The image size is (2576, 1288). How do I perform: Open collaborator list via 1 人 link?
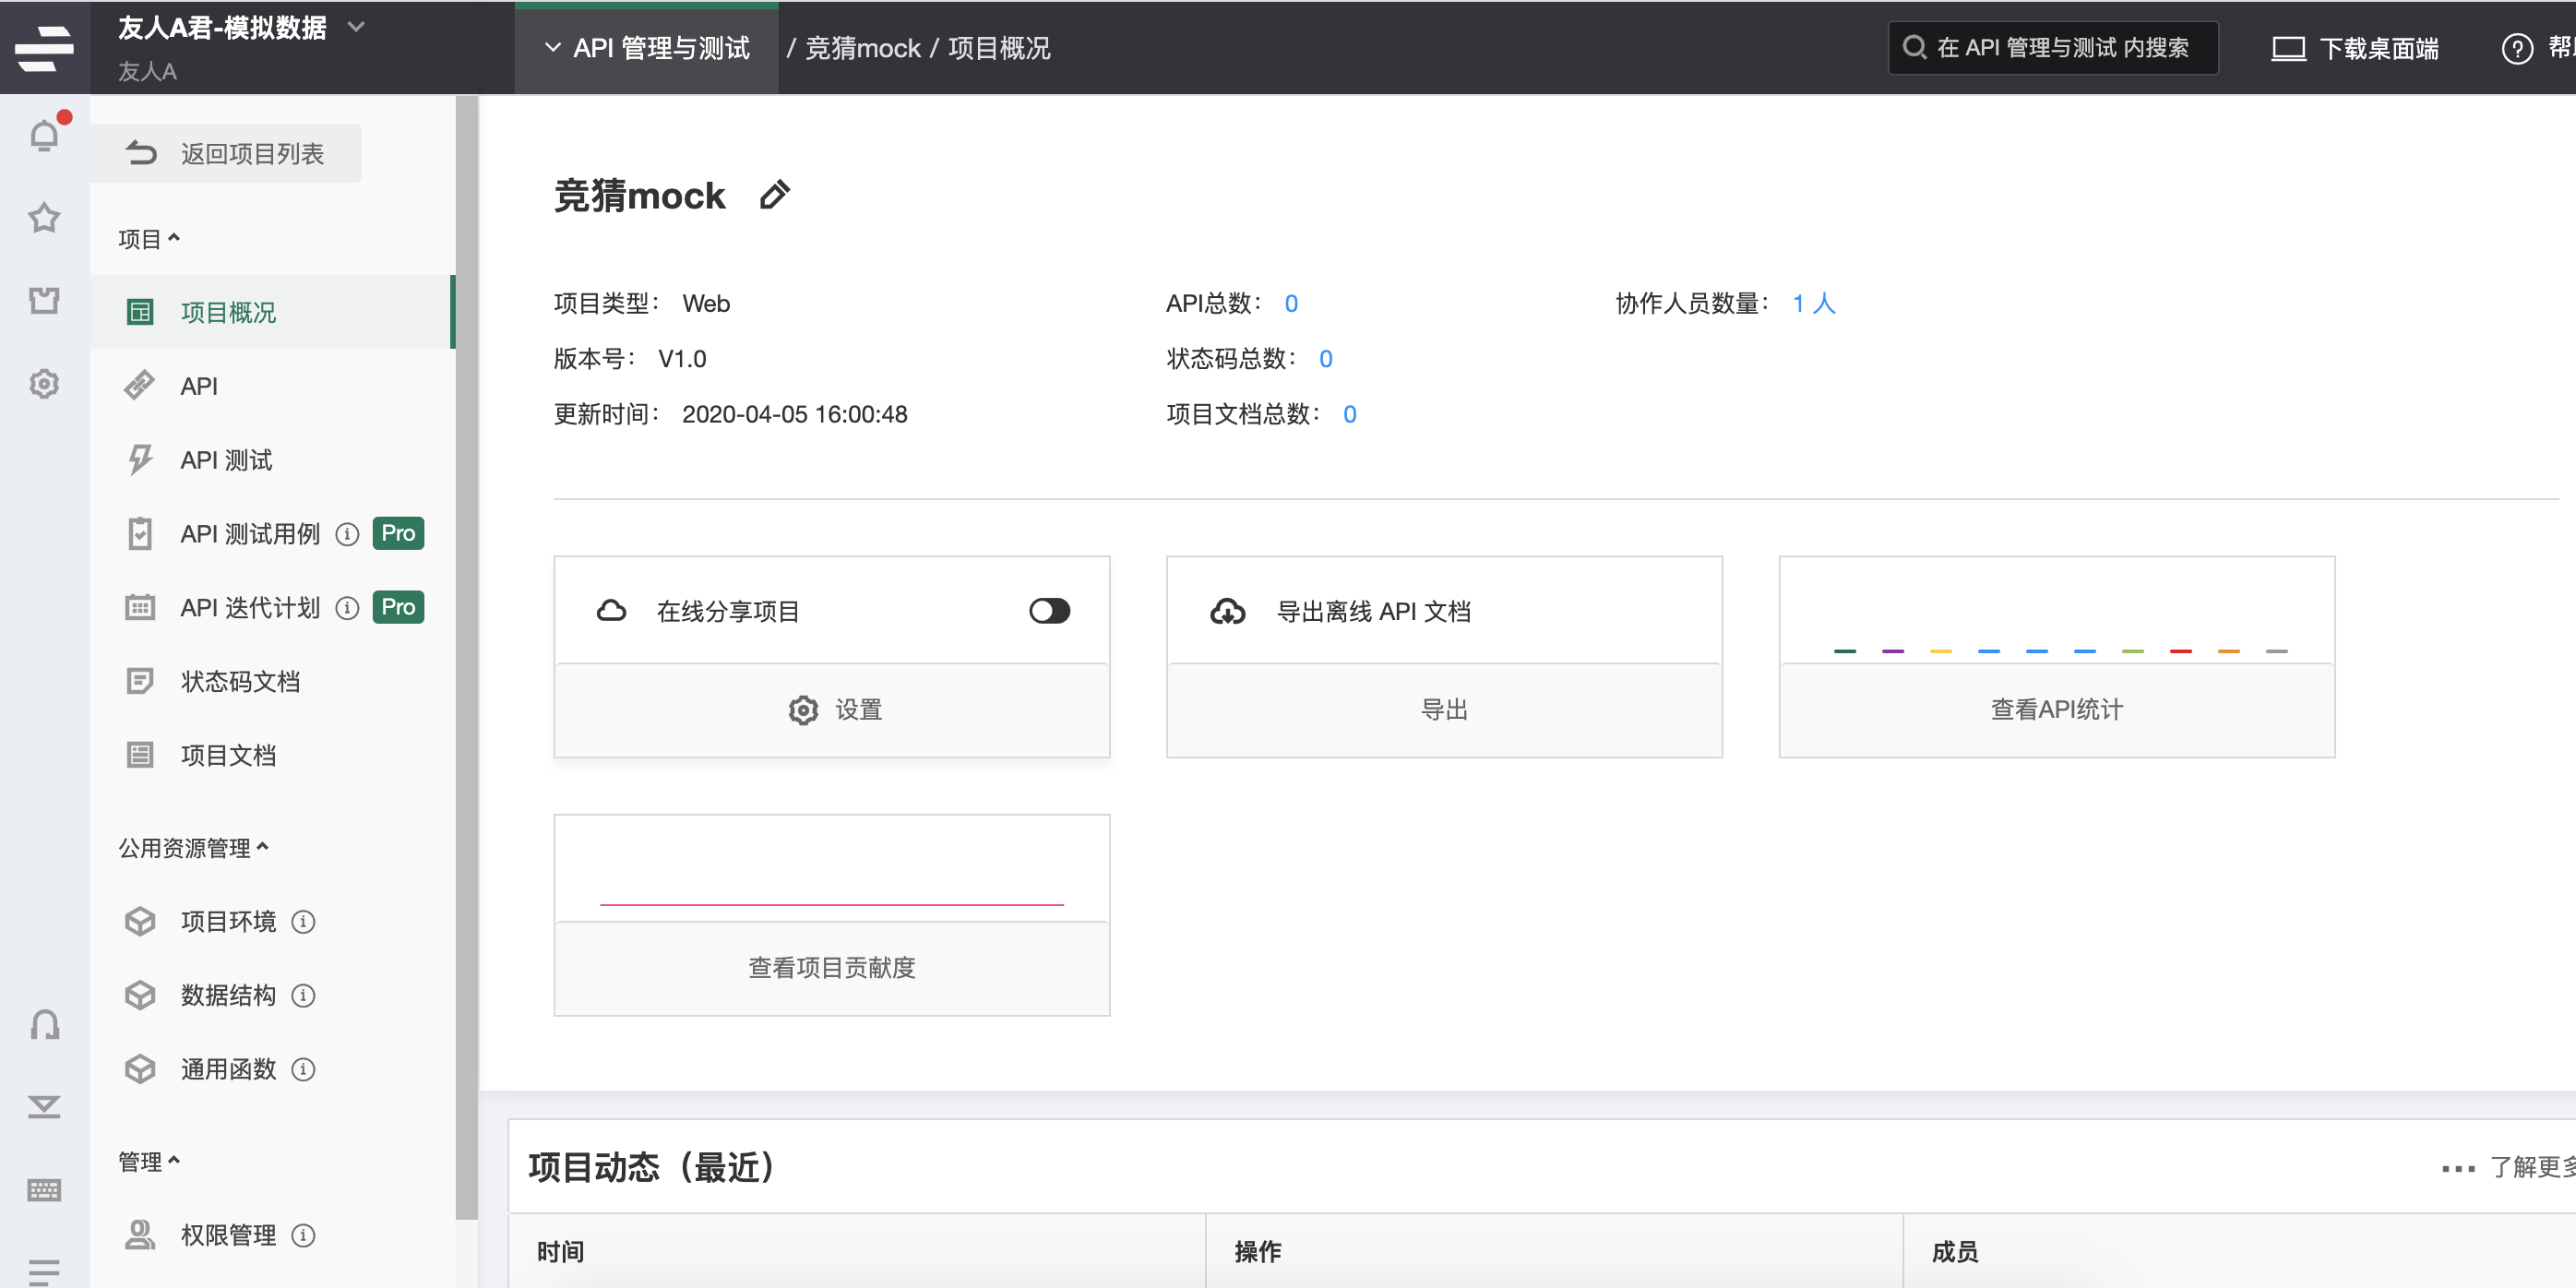click(1812, 303)
